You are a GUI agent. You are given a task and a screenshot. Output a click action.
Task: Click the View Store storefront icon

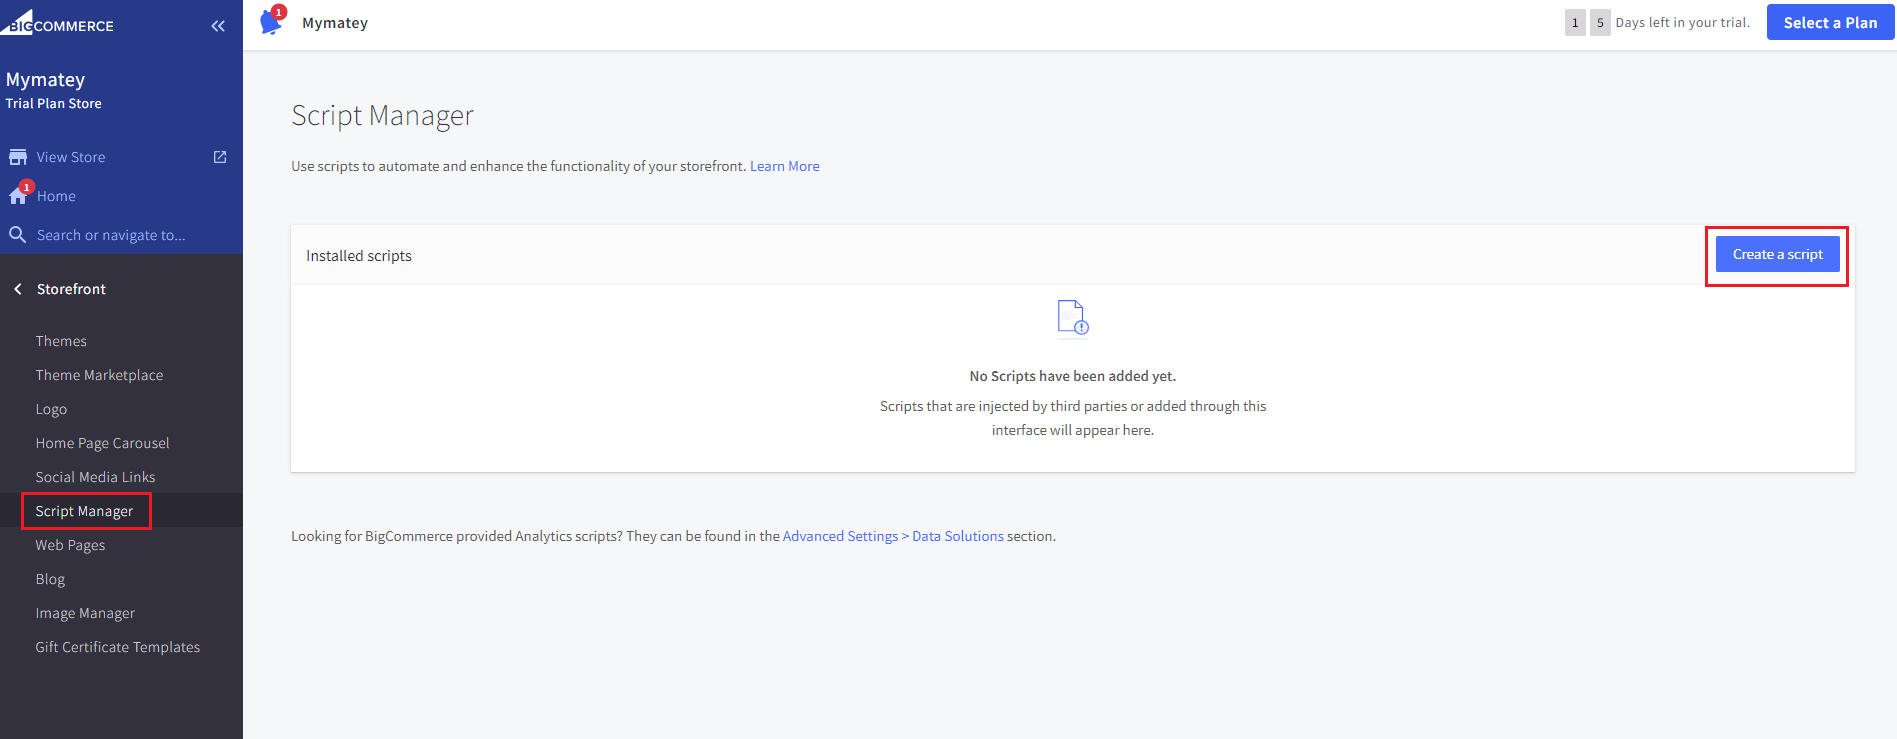tap(18, 157)
